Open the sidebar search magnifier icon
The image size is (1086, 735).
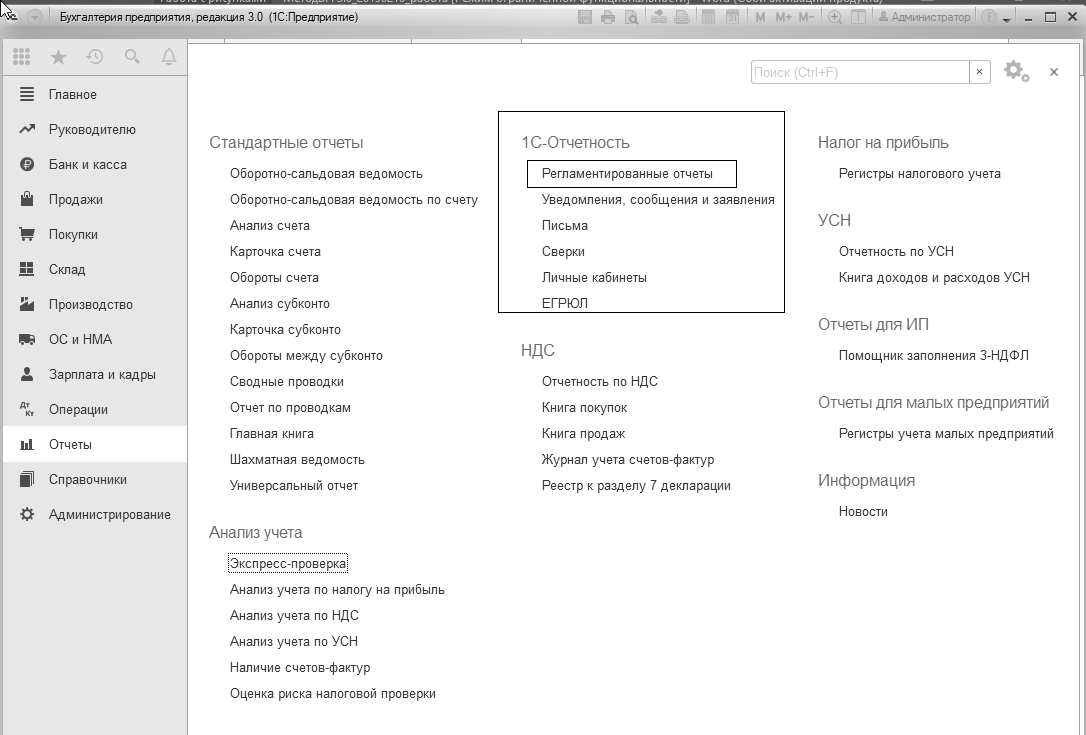click(132, 57)
